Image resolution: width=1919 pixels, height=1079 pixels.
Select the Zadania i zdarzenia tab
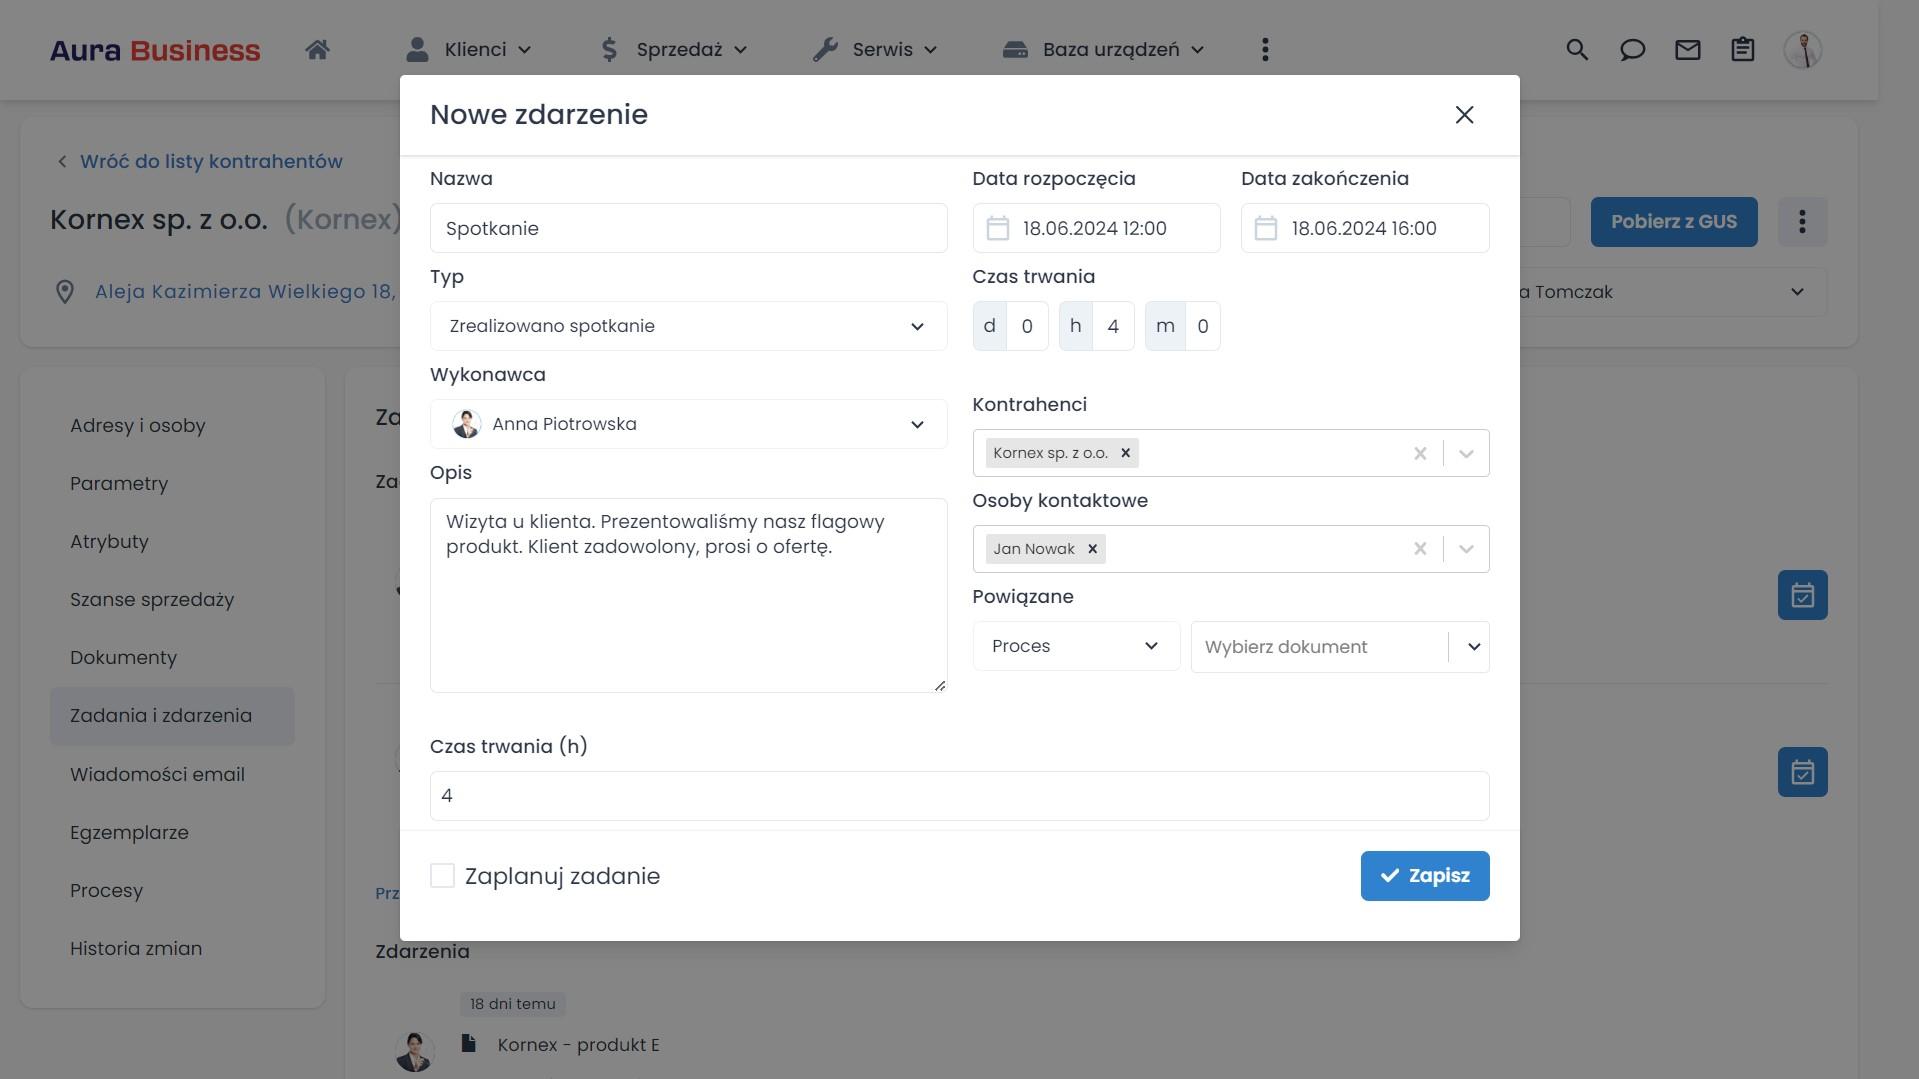pyautogui.click(x=172, y=716)
